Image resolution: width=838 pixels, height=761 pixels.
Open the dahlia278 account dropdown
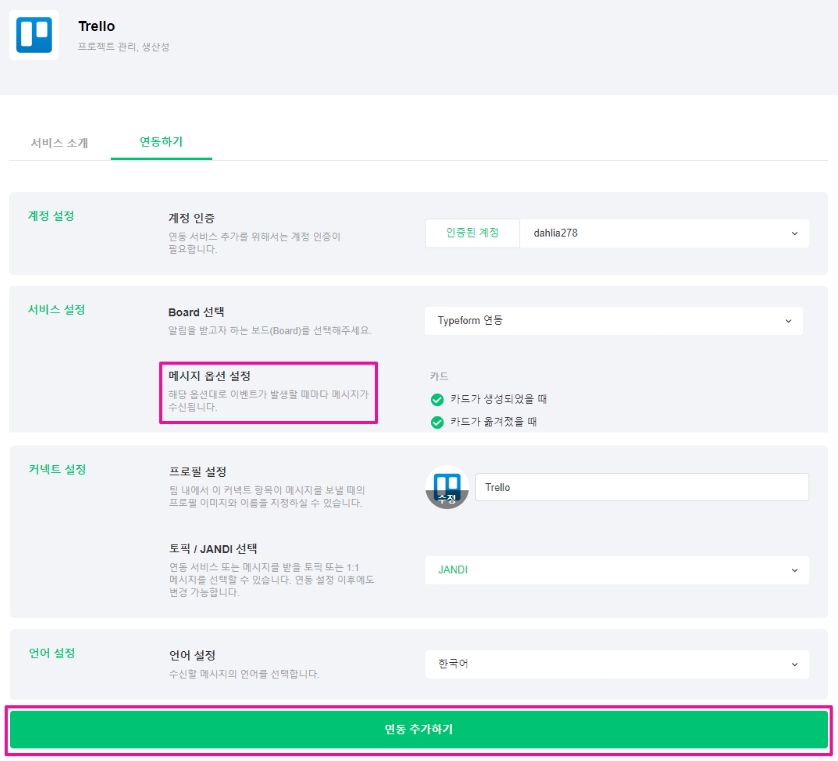coord(664,233)
